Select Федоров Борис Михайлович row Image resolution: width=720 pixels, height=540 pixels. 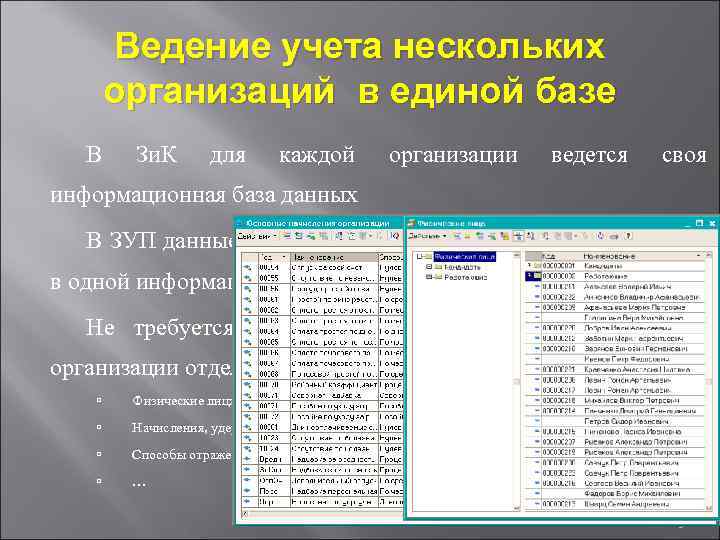pos(615,494)
